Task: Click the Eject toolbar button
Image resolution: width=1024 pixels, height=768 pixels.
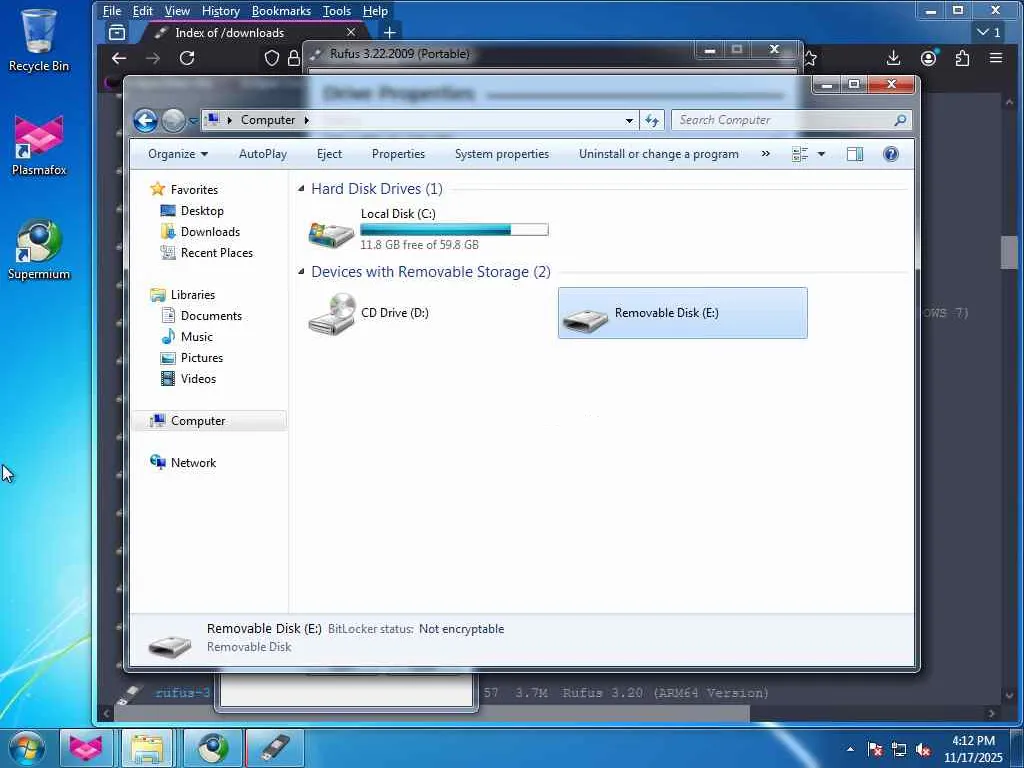Action: [x=329, y=154]
